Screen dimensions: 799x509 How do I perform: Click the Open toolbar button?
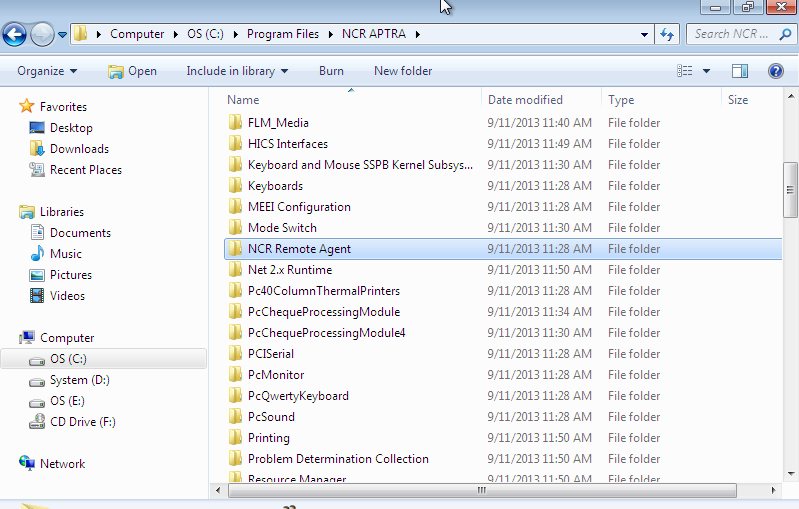point(132,71)
